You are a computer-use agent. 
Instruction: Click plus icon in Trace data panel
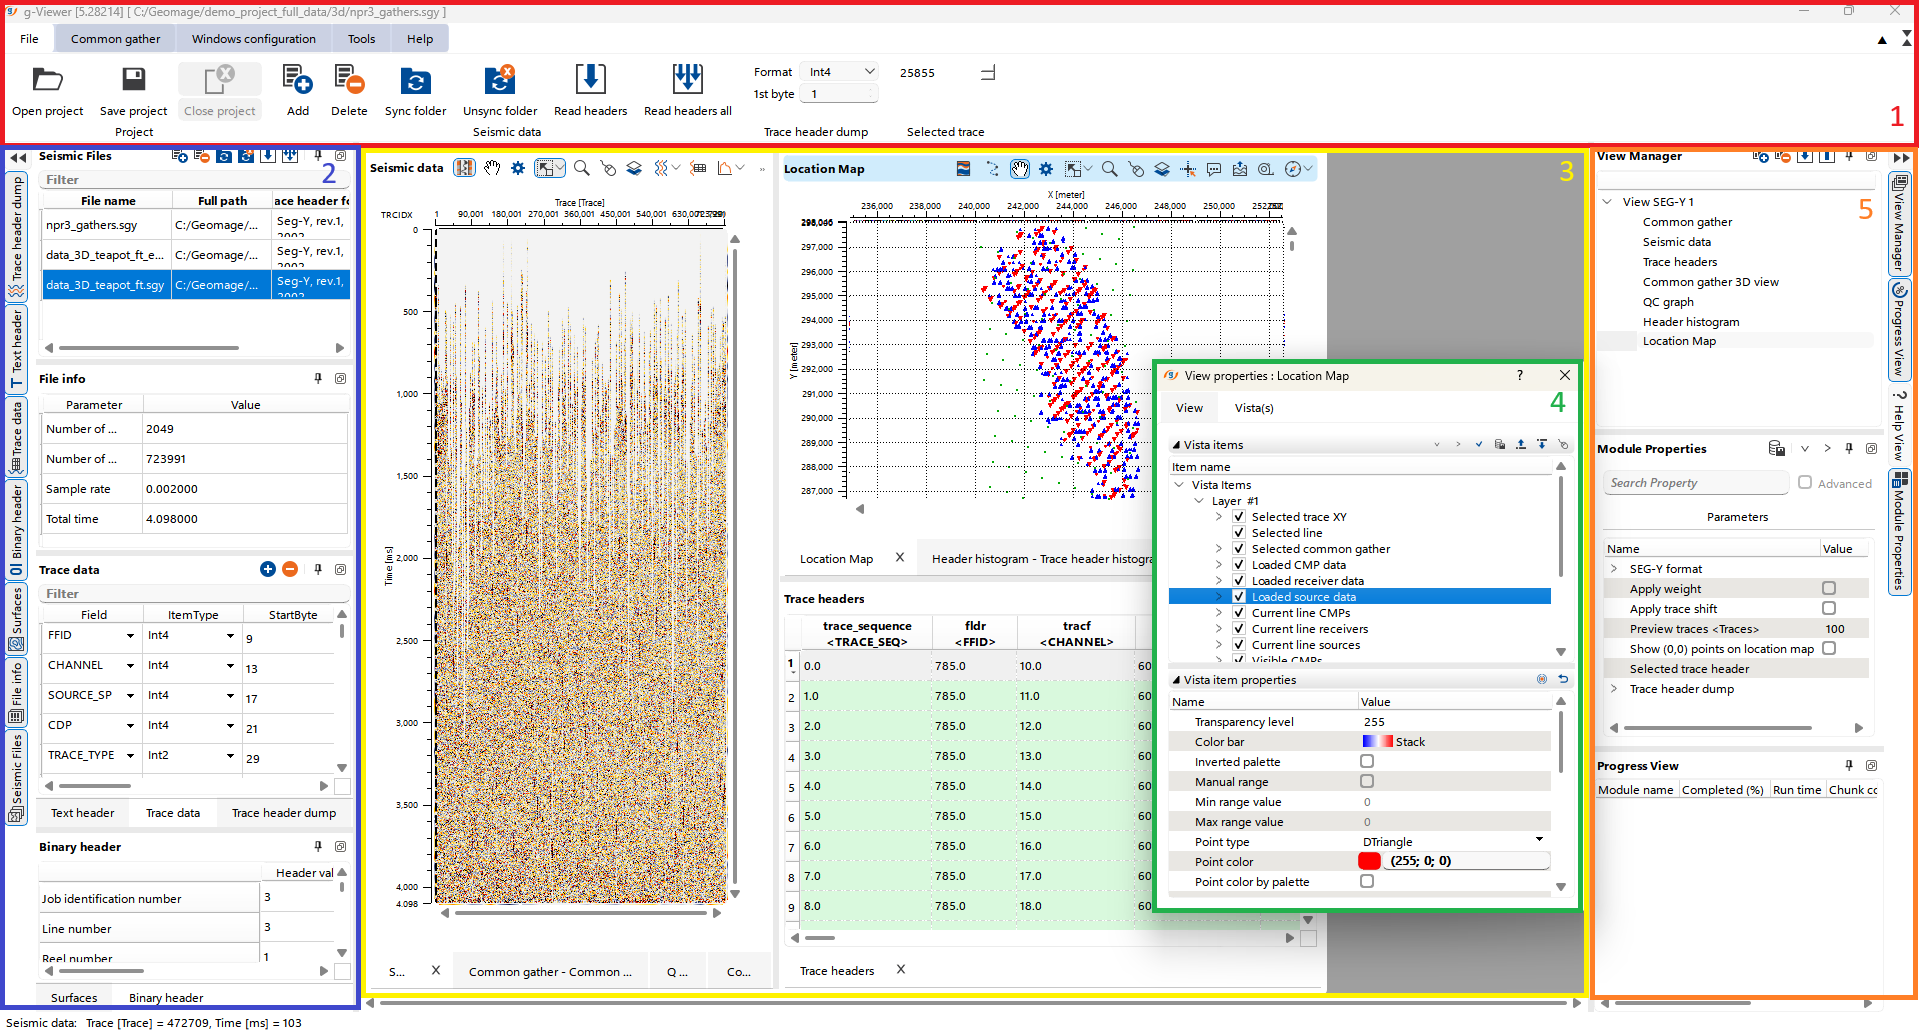pos(267,569)
